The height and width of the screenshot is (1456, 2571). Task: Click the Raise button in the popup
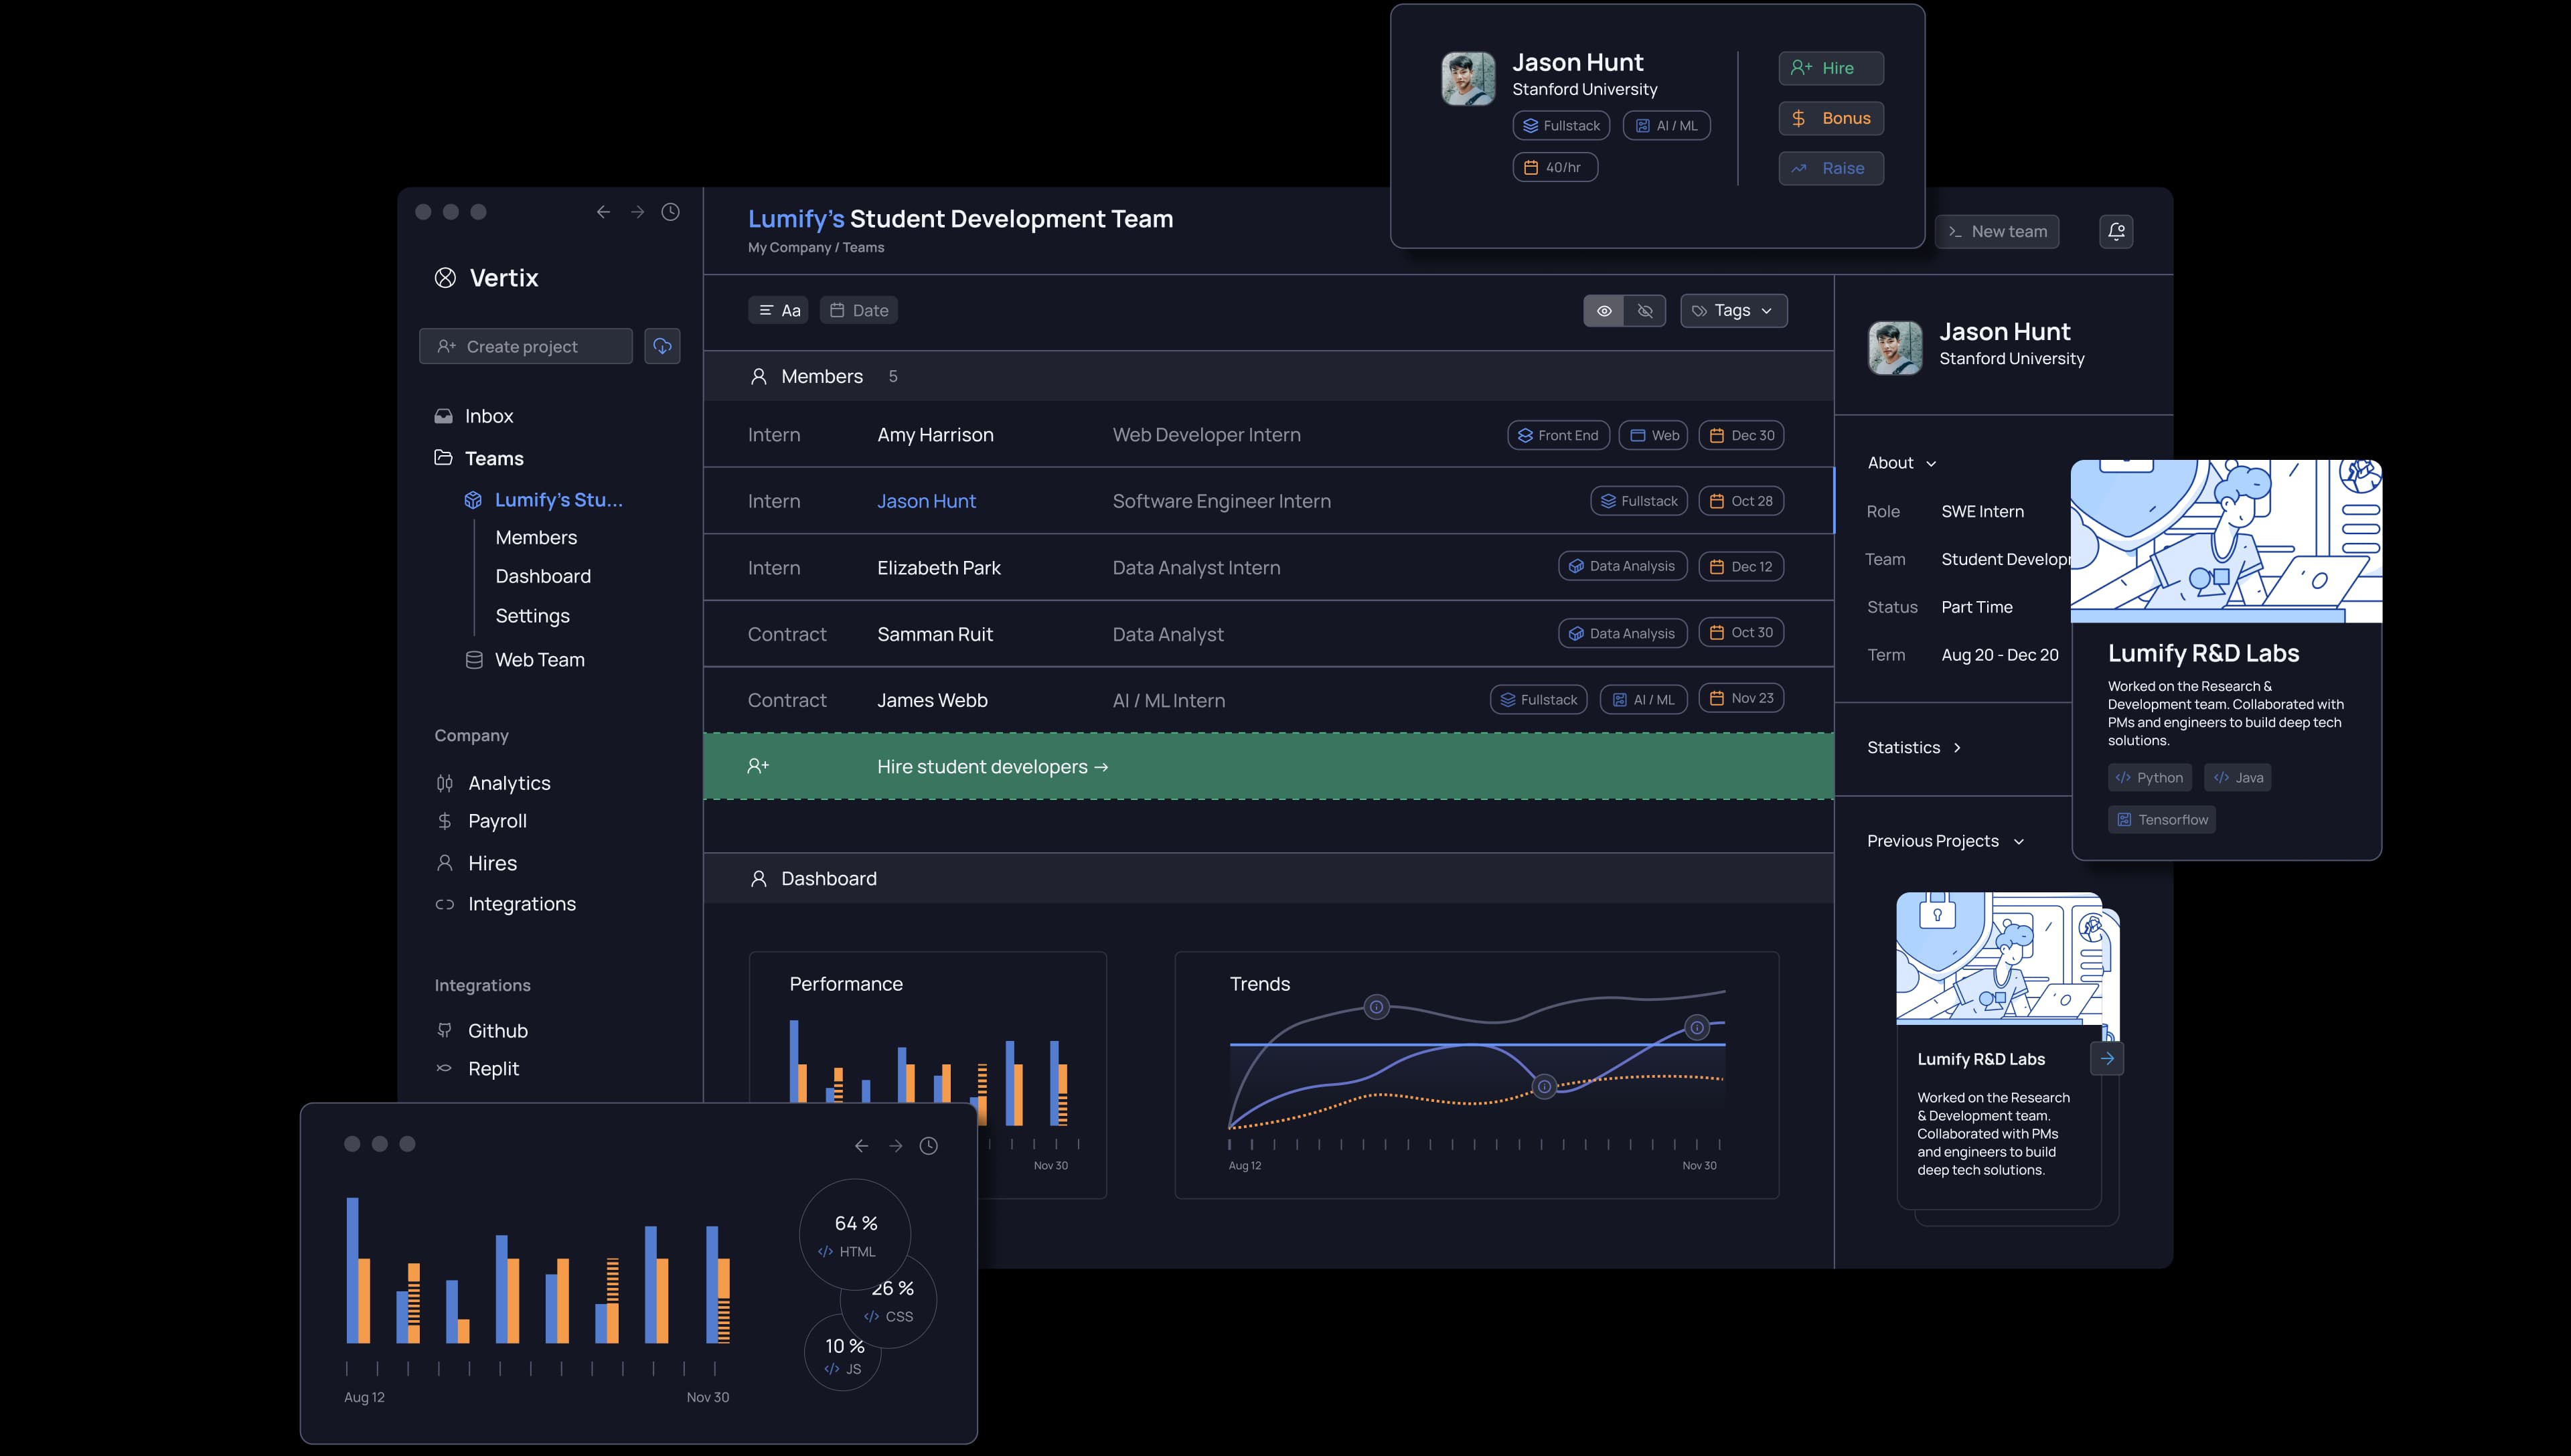[1831, 168]
